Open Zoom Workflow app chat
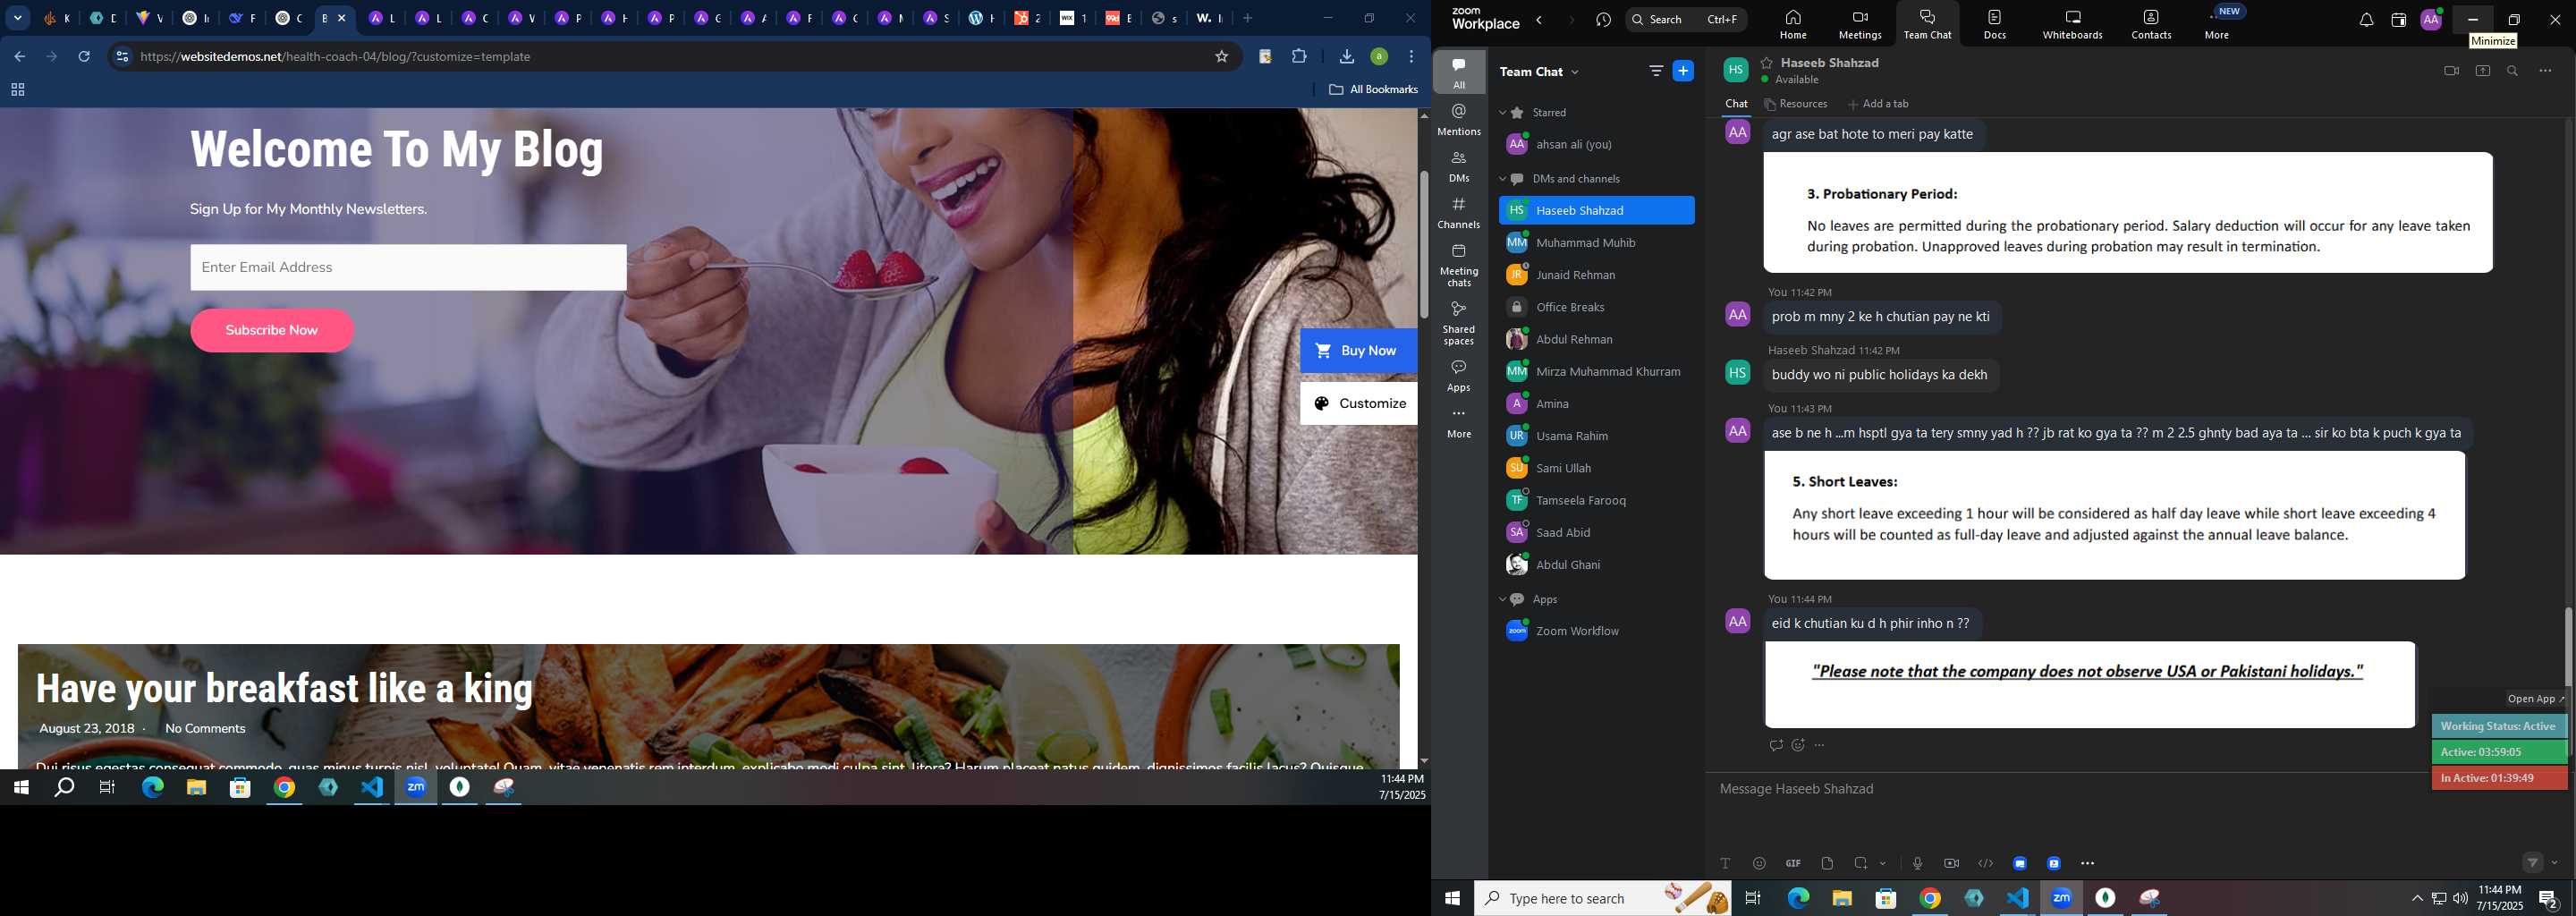 click(1597, 631)
